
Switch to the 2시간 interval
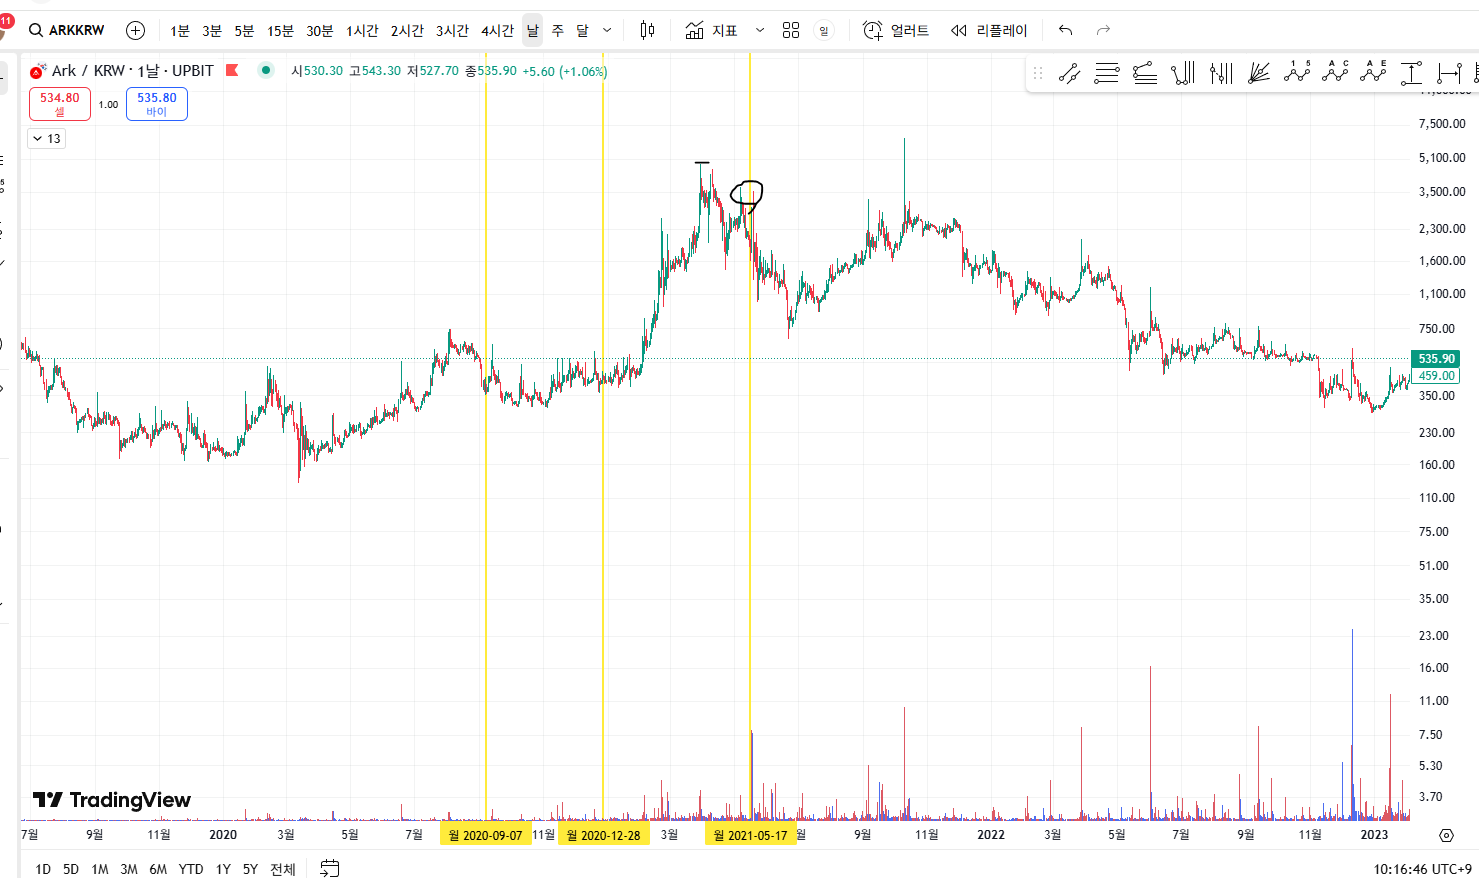(407, 31)
